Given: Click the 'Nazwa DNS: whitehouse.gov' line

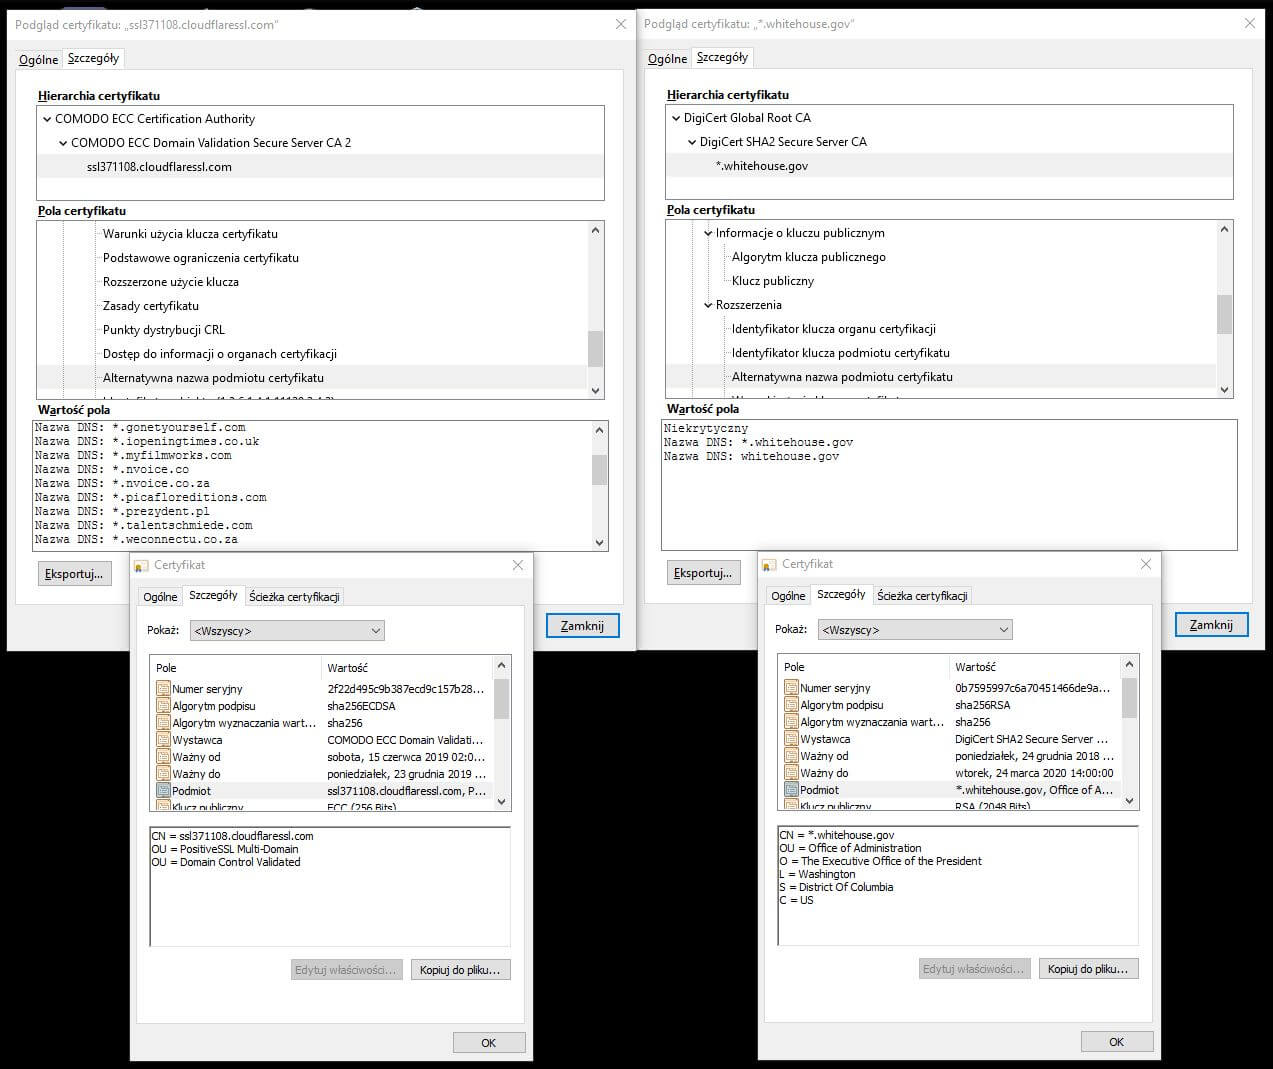Looking at the screenshot, I should coord(751,456).
